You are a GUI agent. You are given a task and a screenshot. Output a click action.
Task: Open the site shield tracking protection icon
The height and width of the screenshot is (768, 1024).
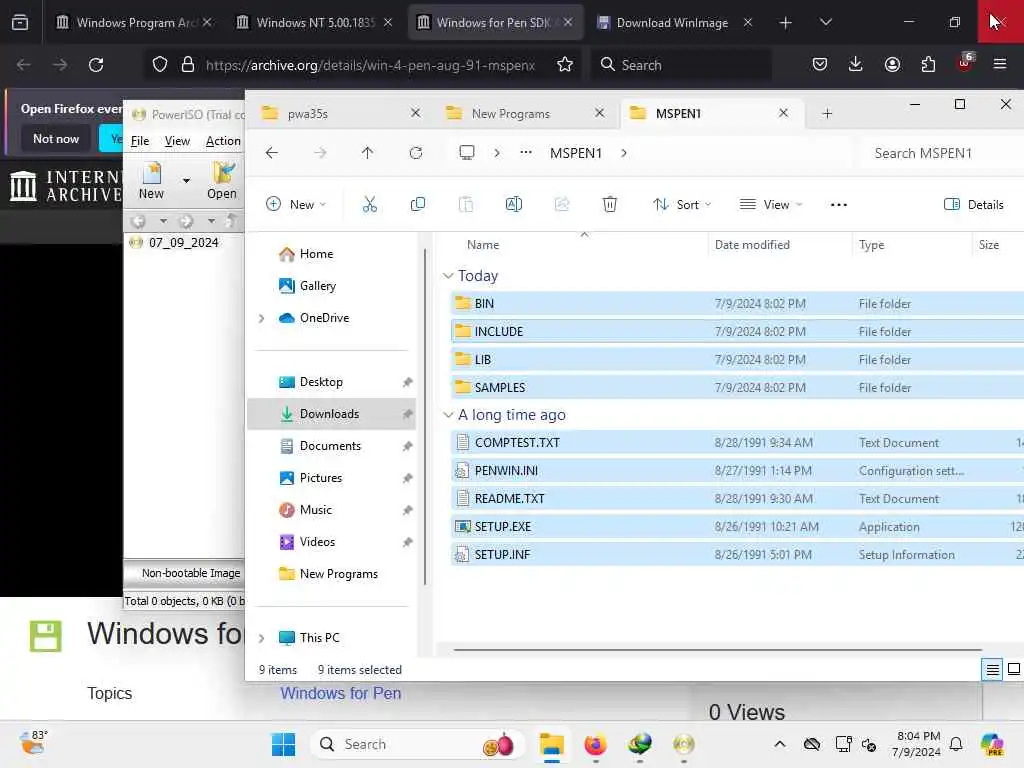point(160,65)
